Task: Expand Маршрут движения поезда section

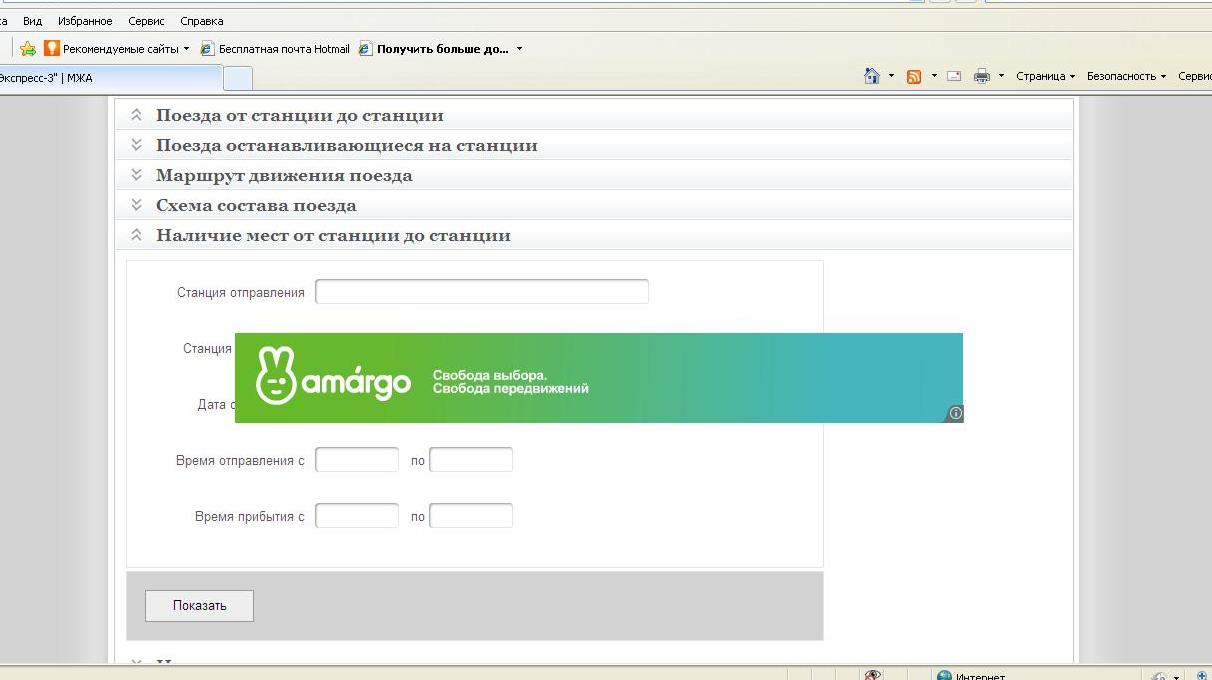Action: [594, 175]
